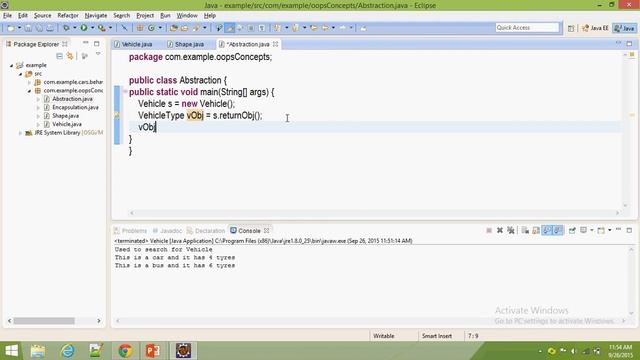The height and width of the screenshot is (360, 640).
Task: Expand JRE System Library node
Action: (20, 133)
